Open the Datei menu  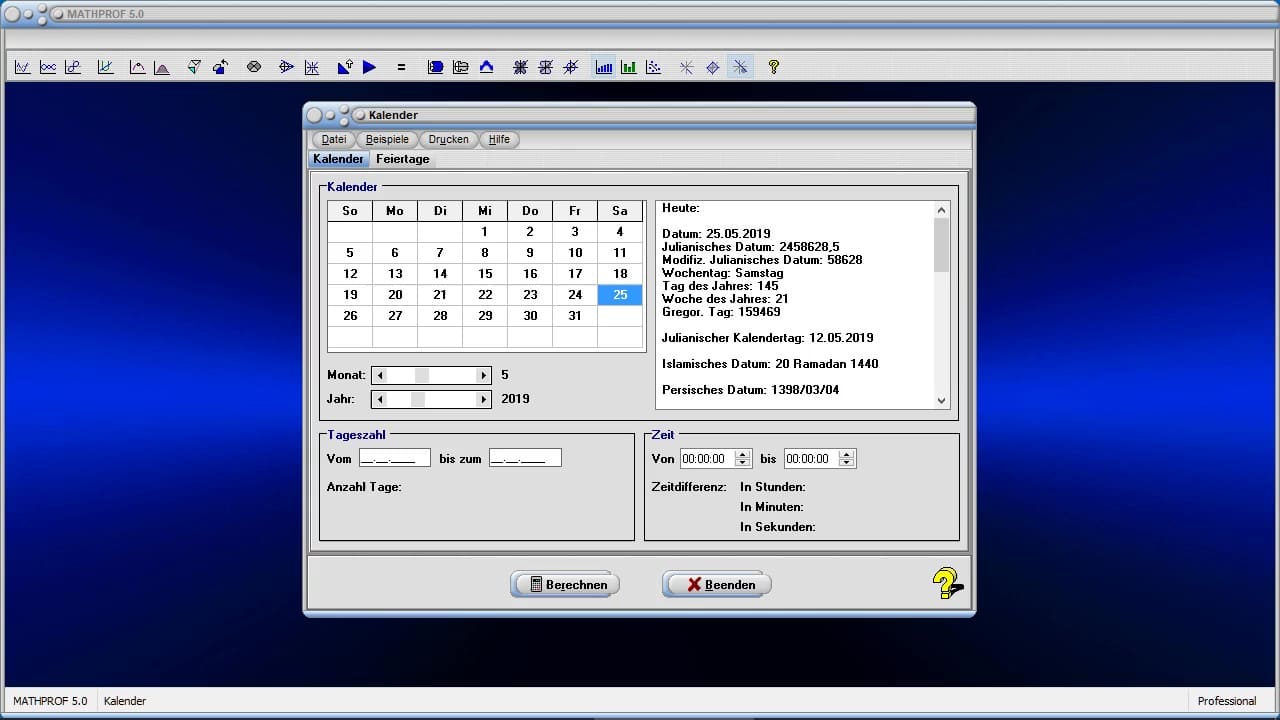point(334,140)
